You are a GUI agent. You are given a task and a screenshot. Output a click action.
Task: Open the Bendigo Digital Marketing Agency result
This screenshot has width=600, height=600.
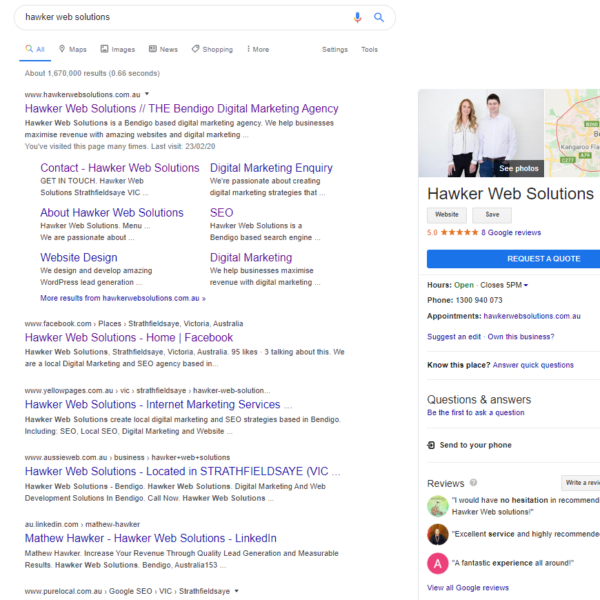click(182, 109)
